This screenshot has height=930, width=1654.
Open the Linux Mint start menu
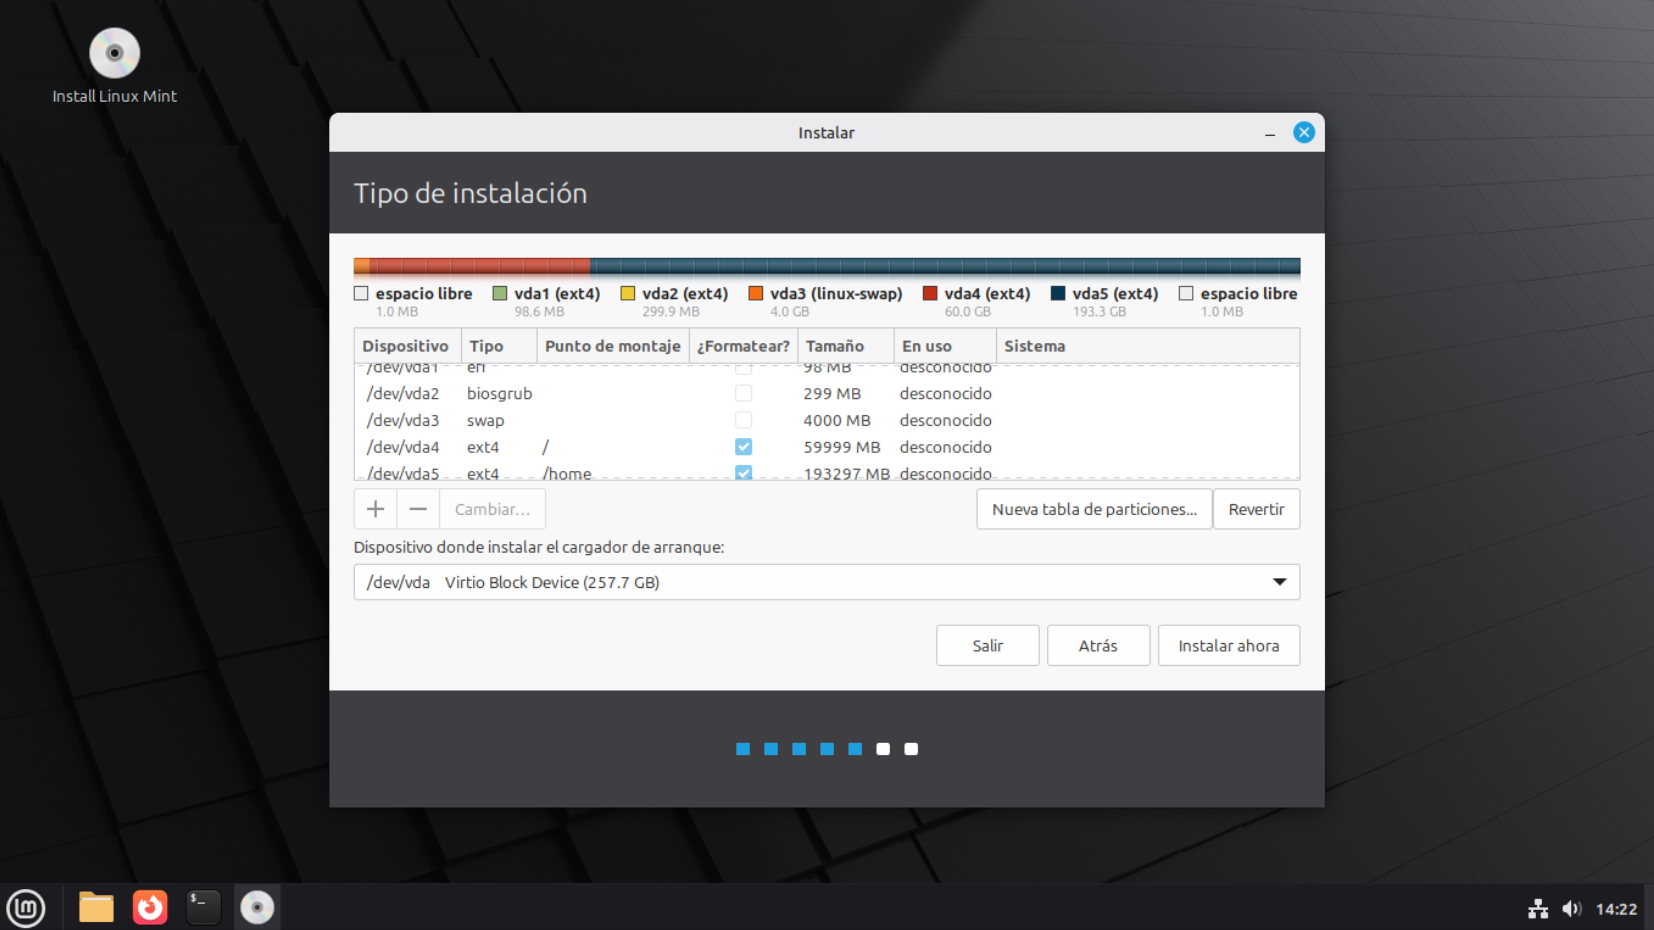pyautogui.click(x=26, y=907)
